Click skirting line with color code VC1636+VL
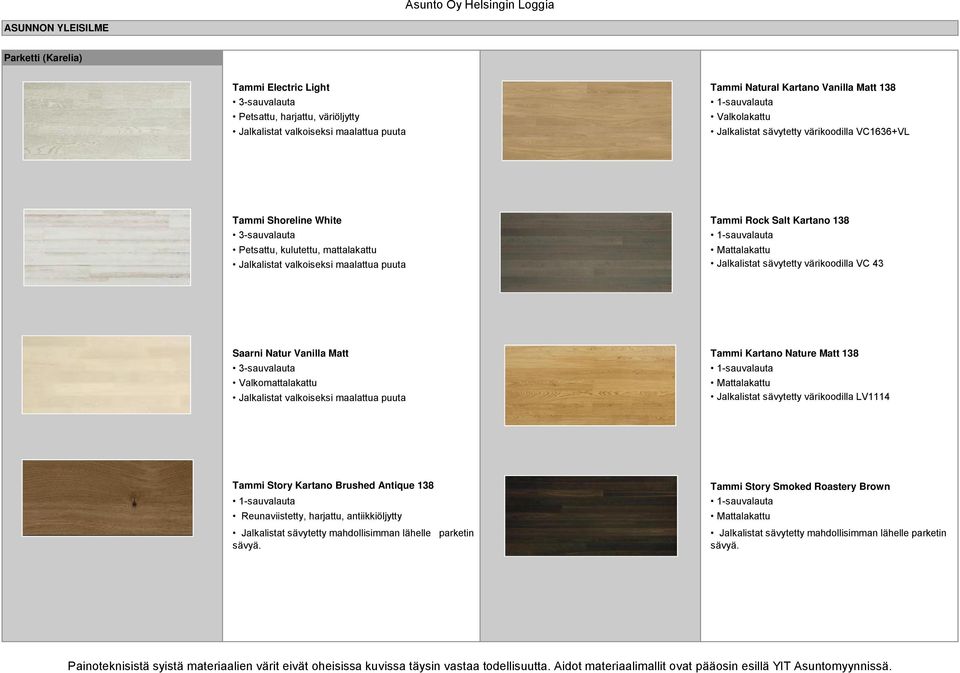 tap(809, 132)
